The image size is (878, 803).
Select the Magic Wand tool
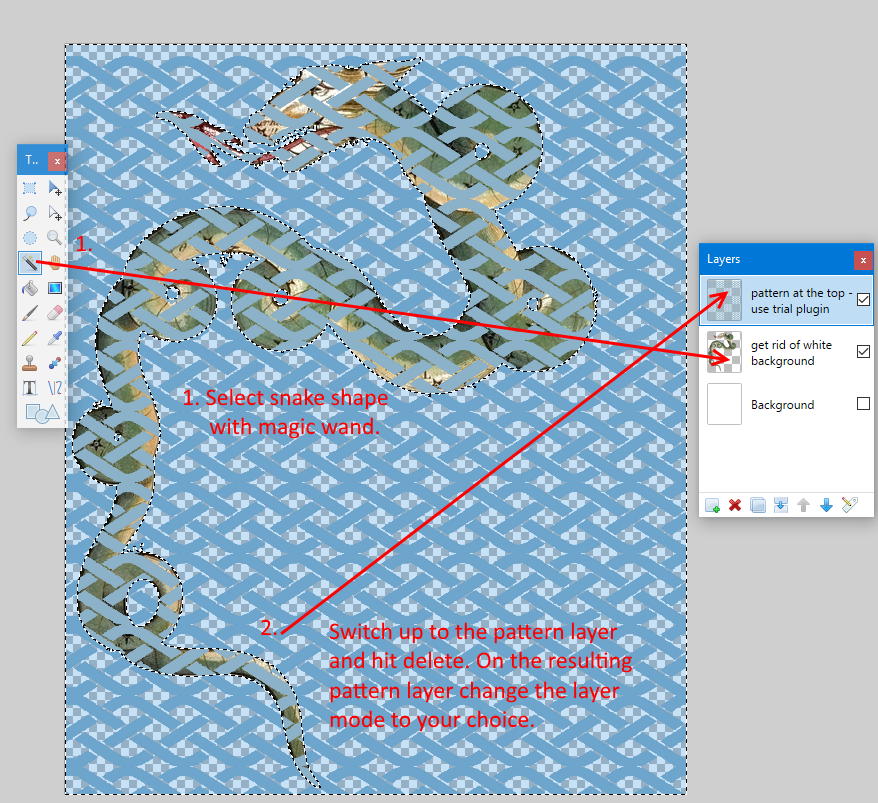tap(30, 263)
